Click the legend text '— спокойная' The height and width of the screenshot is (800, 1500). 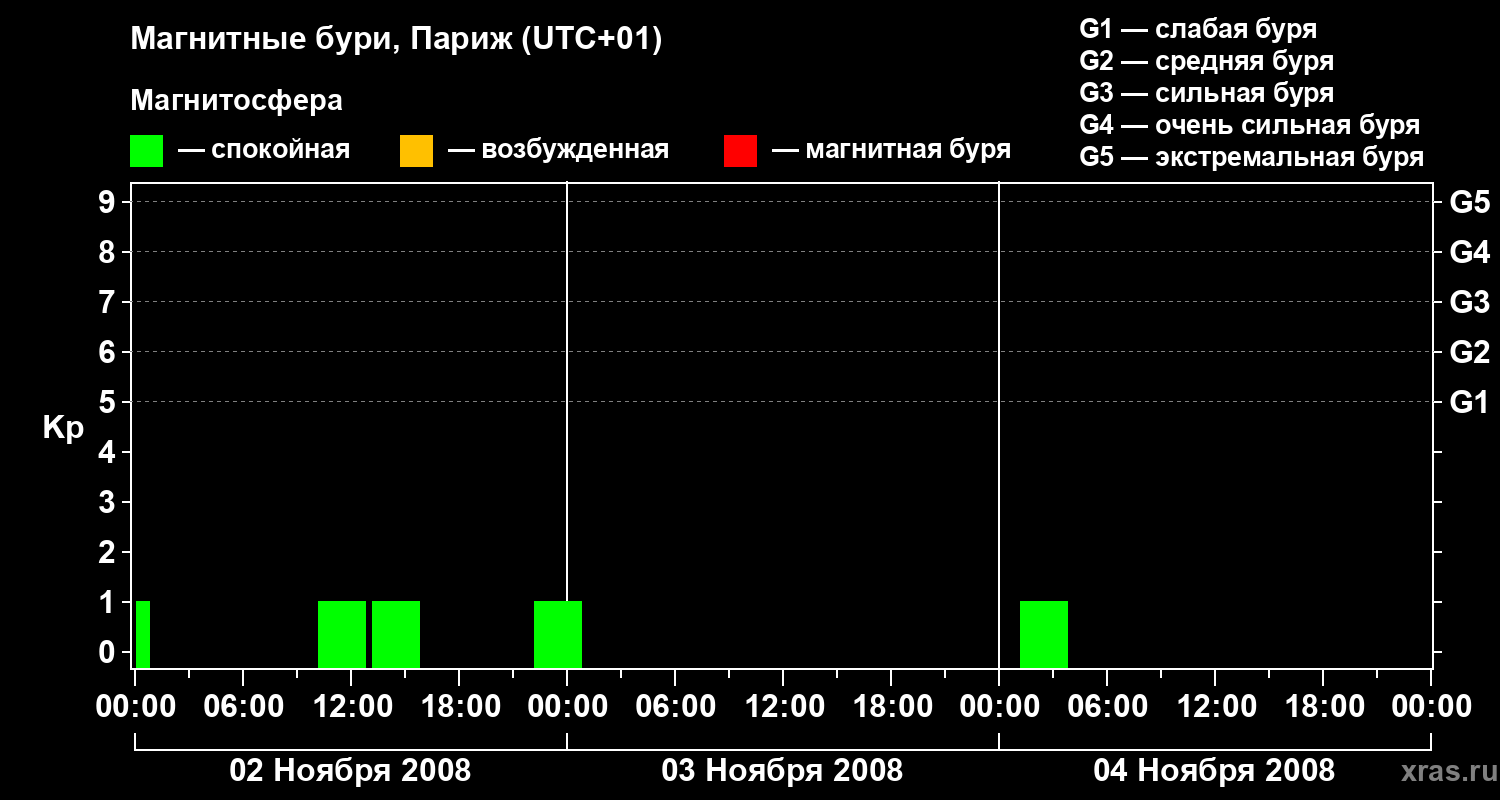(264, 151)
